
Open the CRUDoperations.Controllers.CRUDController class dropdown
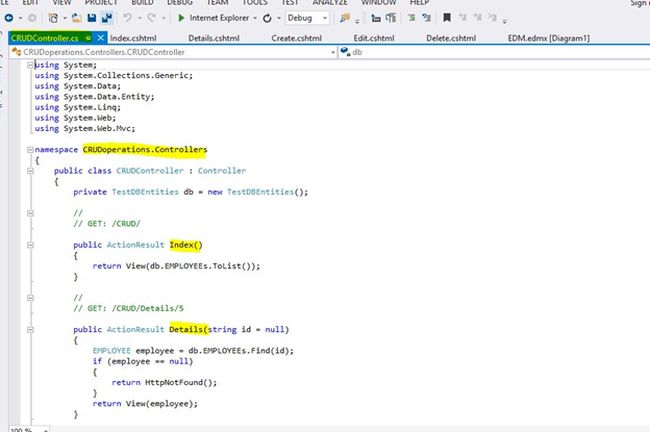coord(173,52)
